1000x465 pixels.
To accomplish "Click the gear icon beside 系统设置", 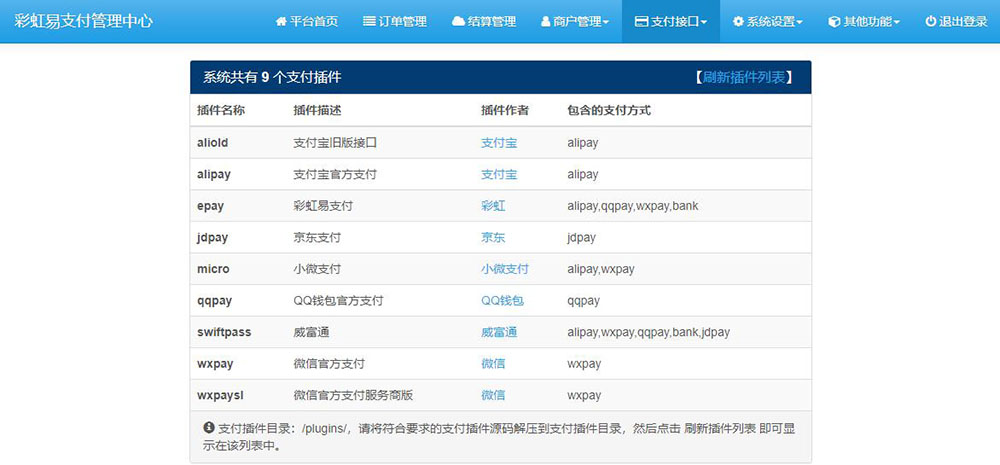I will click(738, 22).
